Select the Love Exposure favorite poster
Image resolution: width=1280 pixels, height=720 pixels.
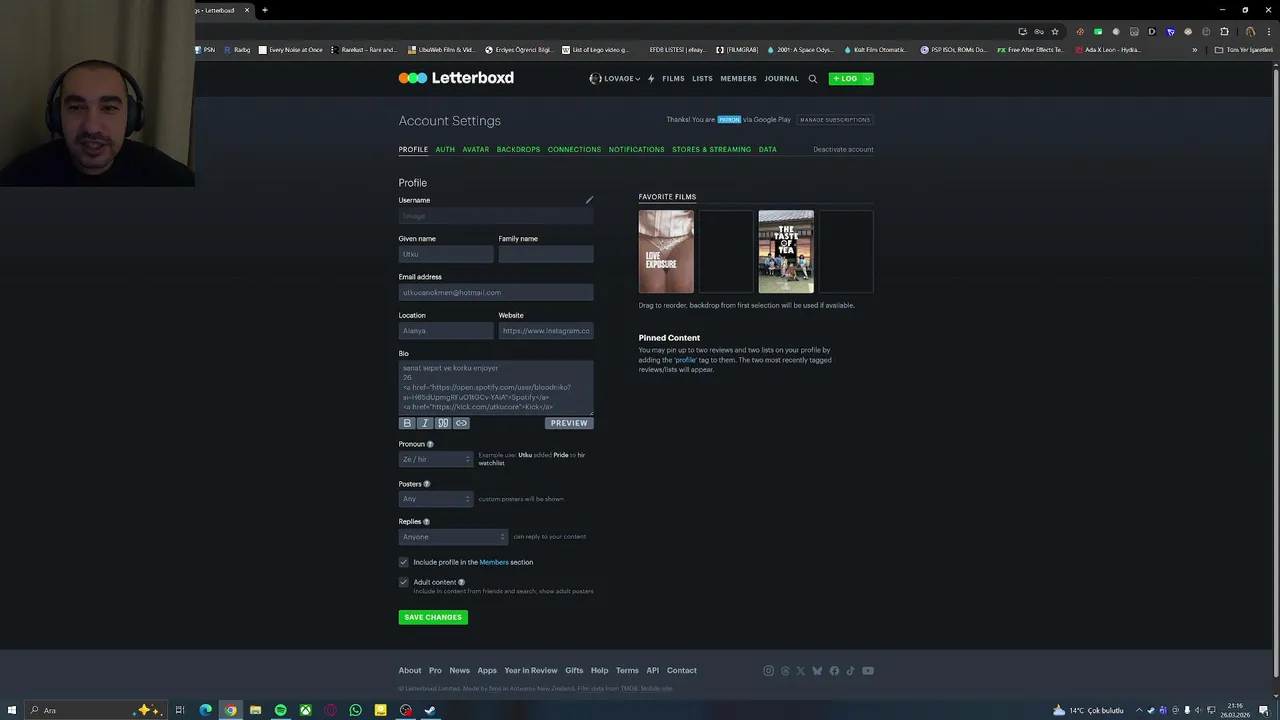pyautogui.click(x=666, y=252)
